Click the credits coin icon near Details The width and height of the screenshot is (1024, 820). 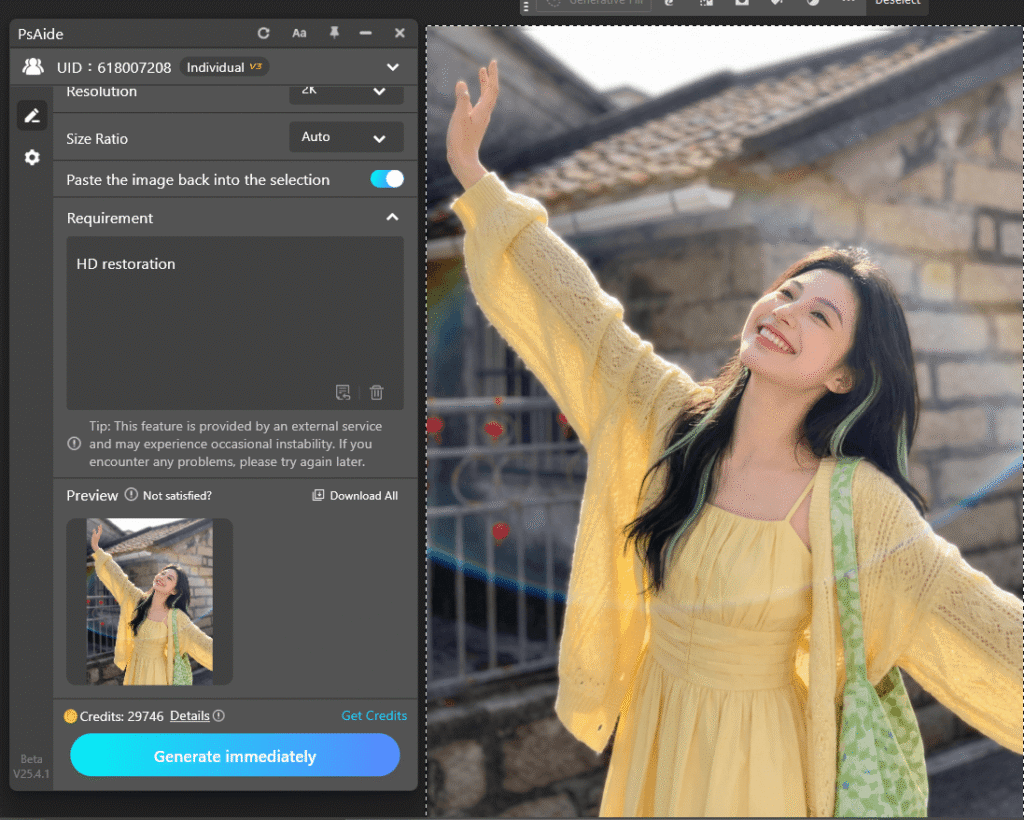point(69,715)
